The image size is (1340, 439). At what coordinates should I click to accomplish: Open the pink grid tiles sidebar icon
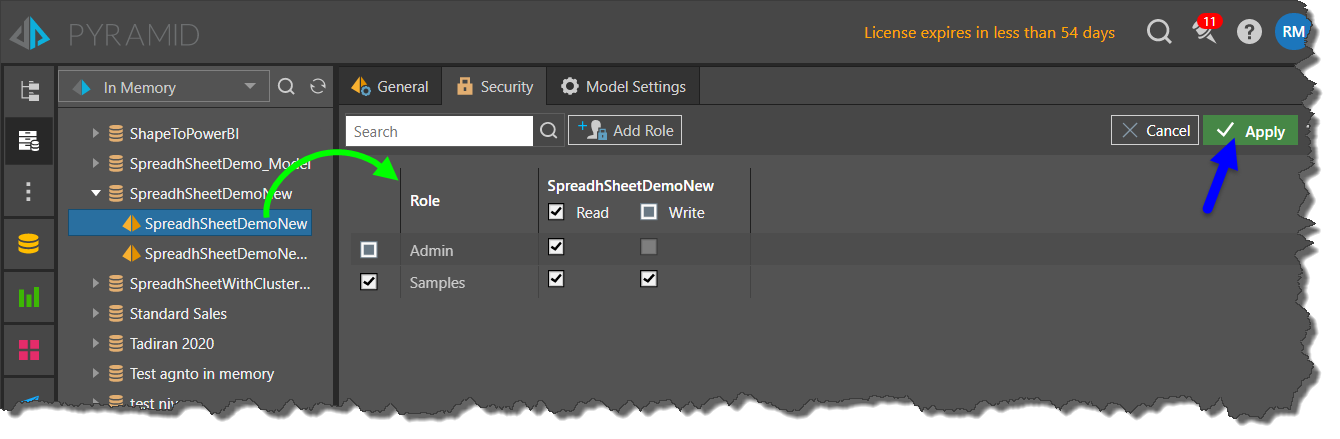tap(29, 350)
